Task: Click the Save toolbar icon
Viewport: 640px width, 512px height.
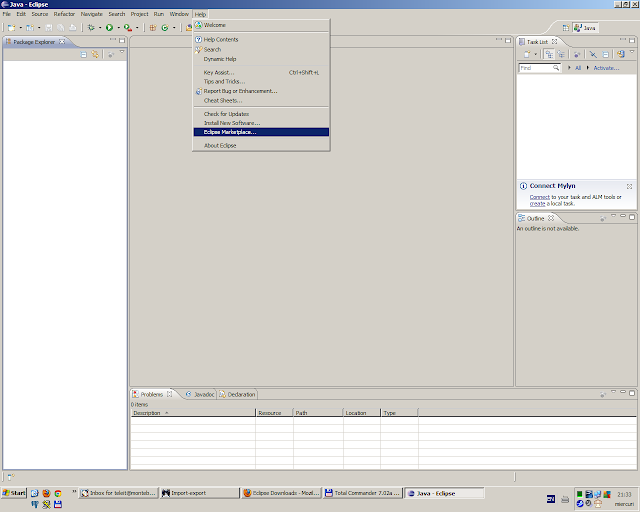Action: (49, 28)
